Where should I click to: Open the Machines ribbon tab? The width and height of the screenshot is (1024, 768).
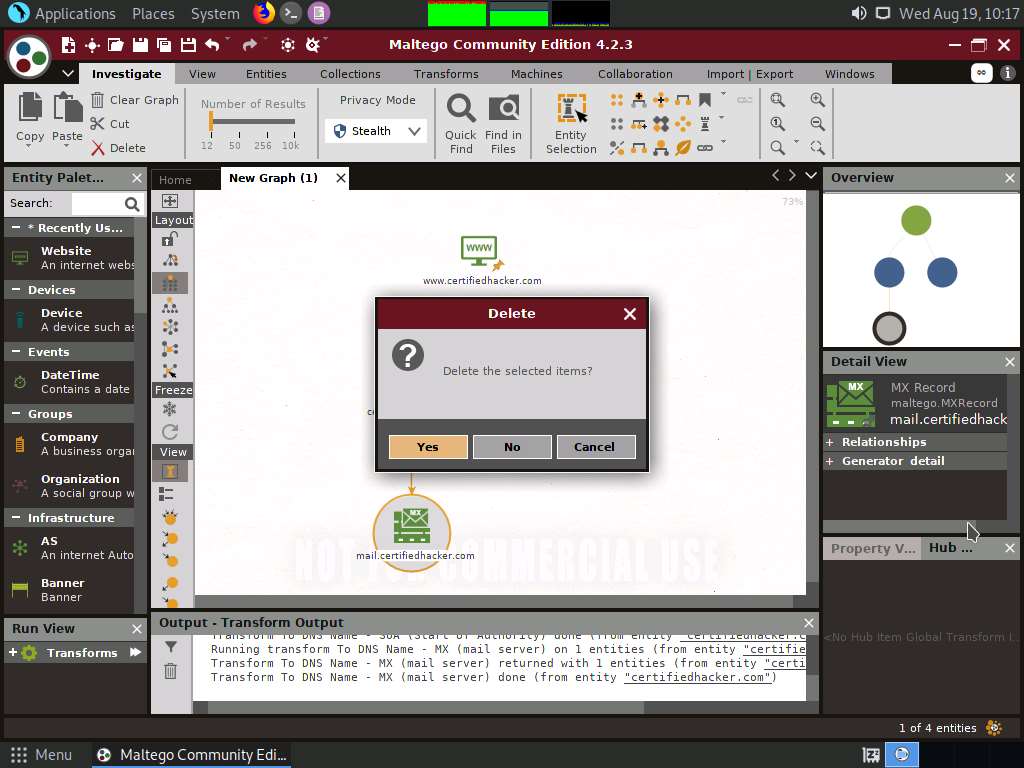537,74
